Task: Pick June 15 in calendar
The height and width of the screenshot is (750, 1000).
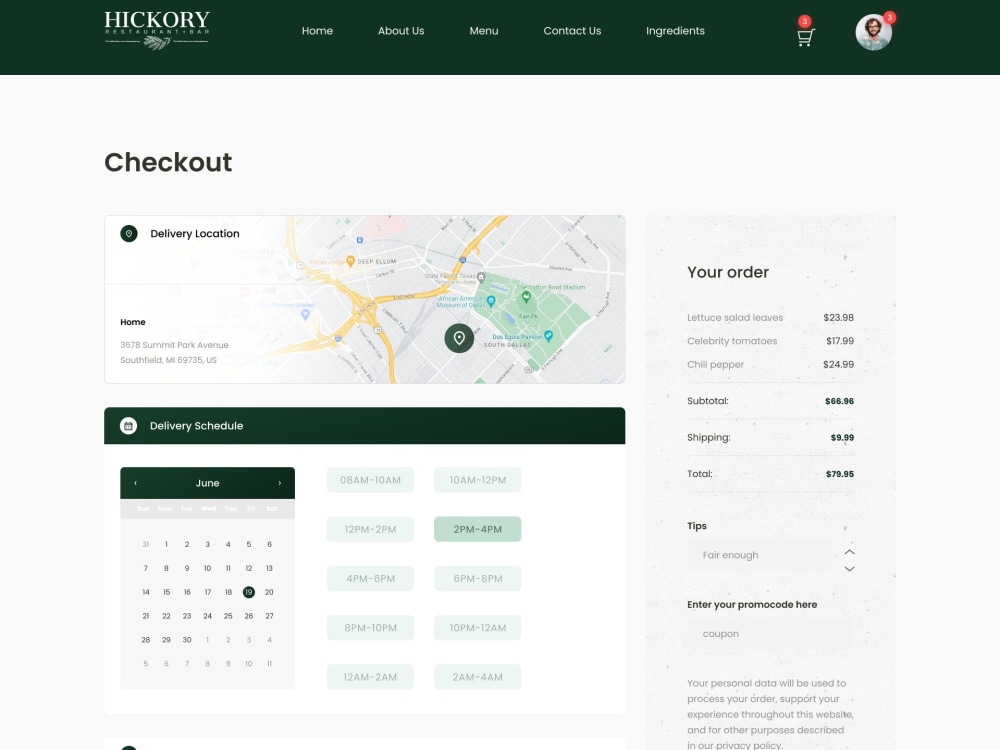Action: tap(166, 592)
